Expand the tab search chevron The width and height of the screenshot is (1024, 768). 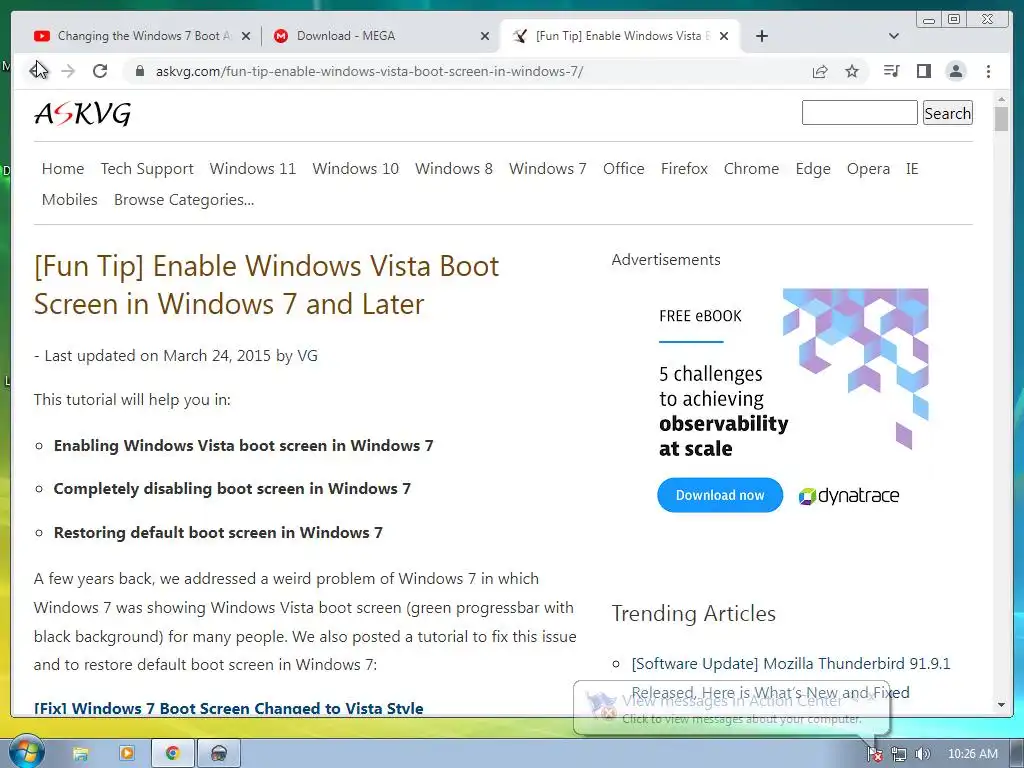click(x=894, y=36)
